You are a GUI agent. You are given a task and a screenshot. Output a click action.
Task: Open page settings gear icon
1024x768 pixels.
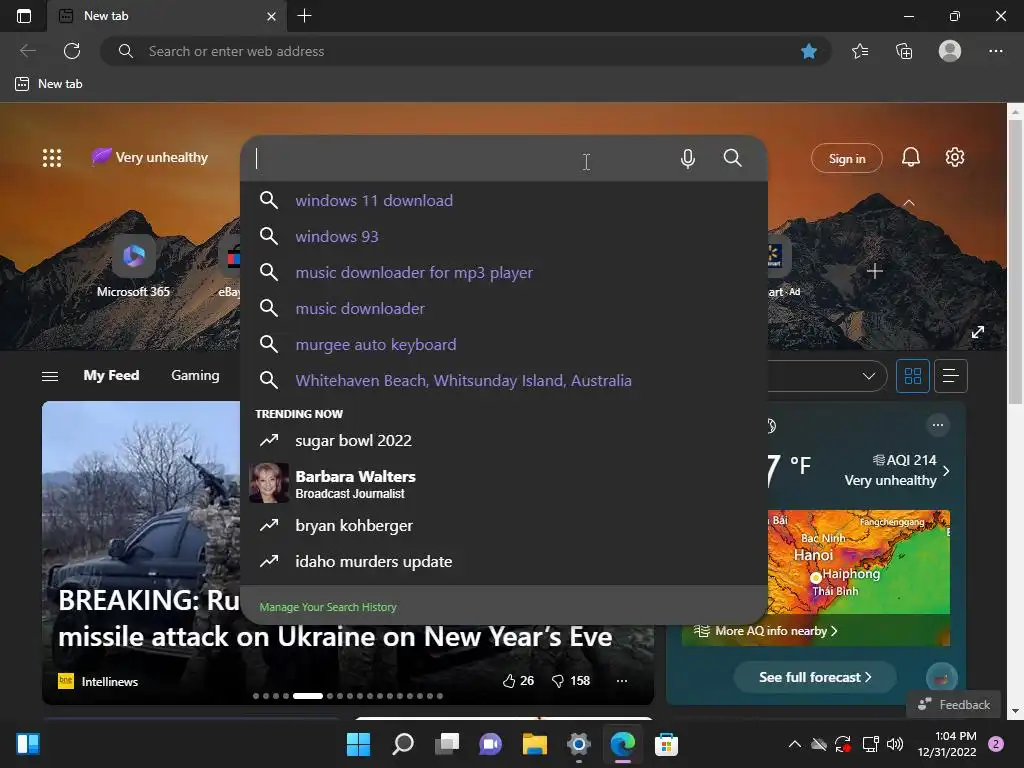pos(955,157)
